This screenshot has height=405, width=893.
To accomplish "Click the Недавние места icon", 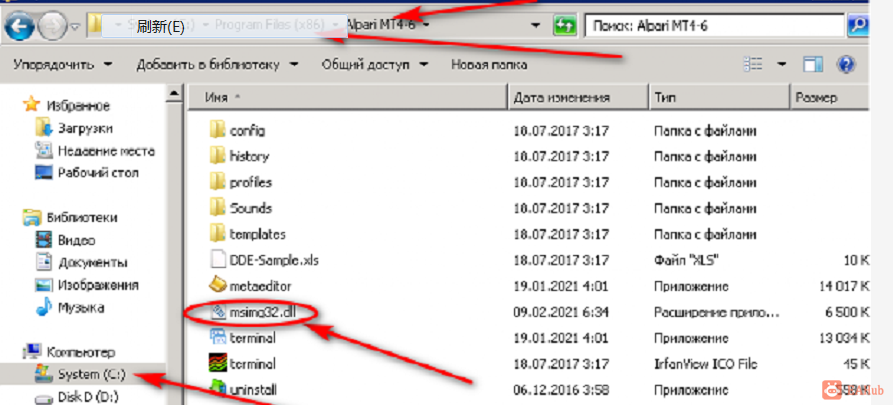I will click(44, 150).
